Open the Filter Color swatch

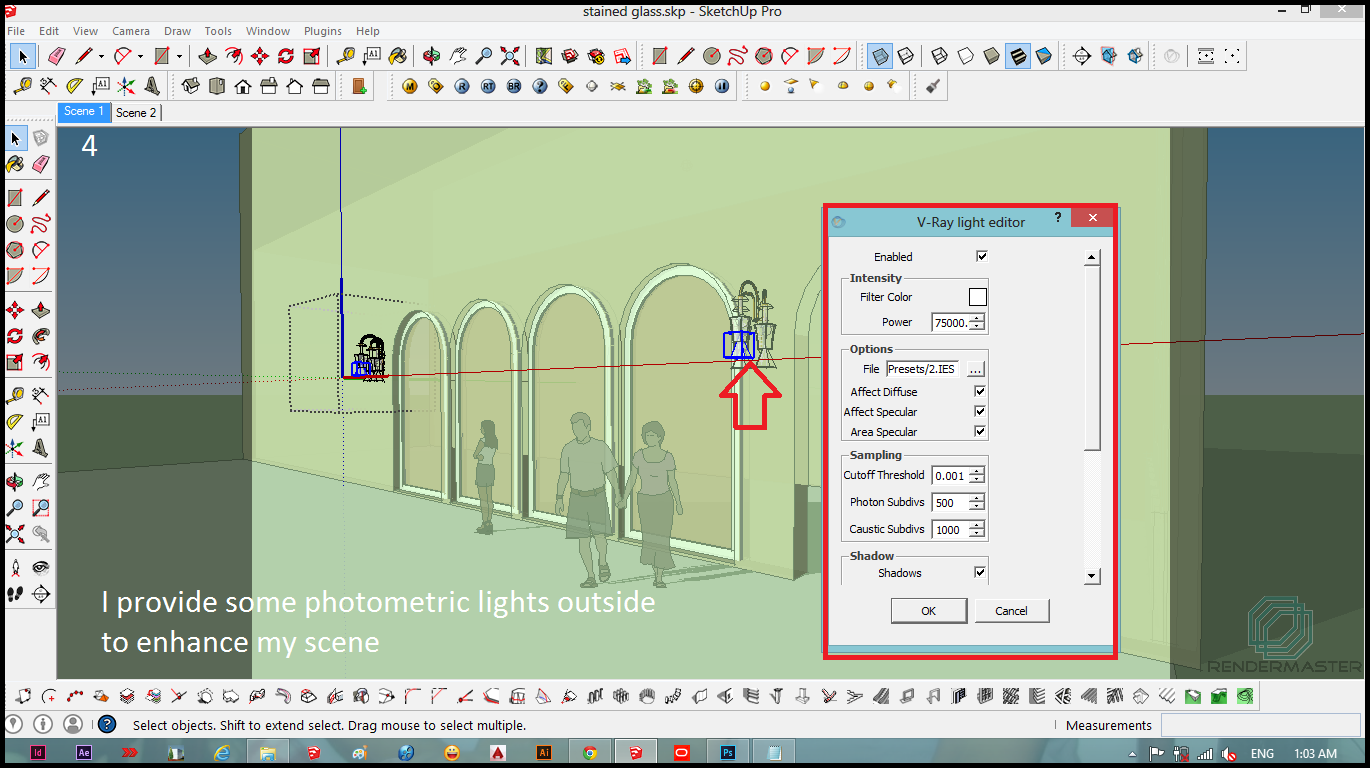pyautogui.click(x=978, y=297)
